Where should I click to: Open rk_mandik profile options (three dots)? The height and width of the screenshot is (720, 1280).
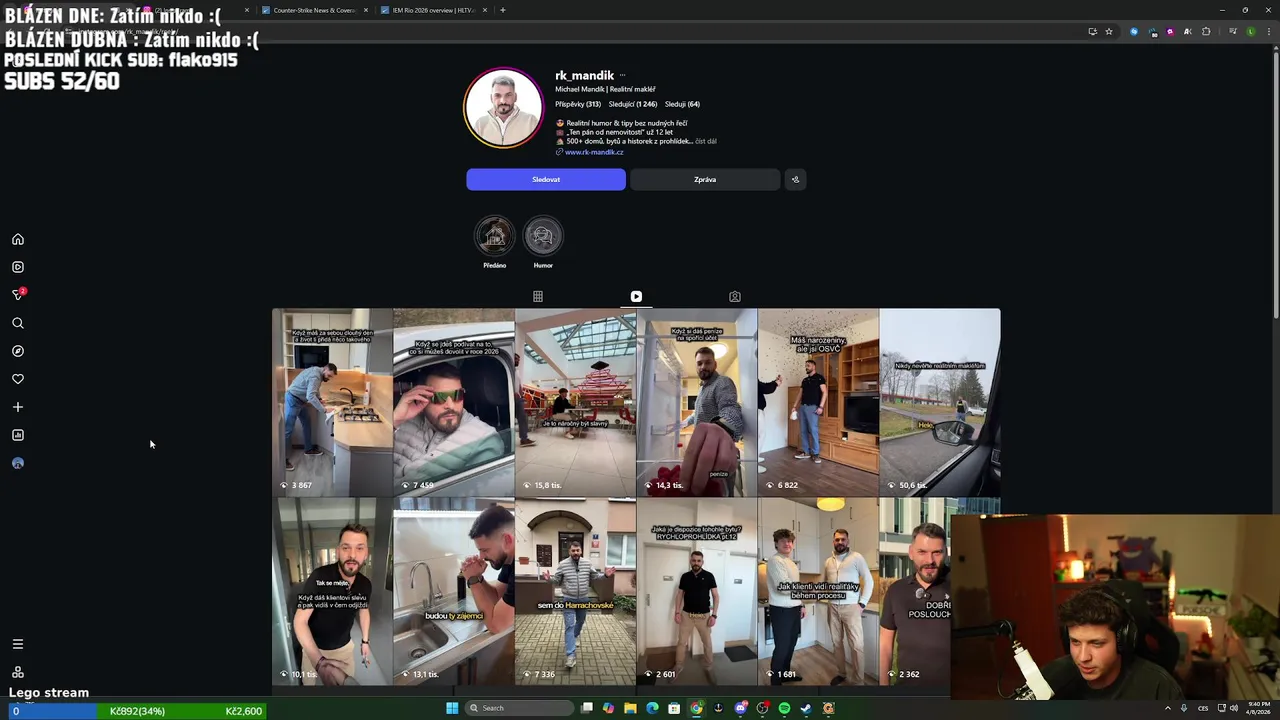pyautogui.click(x=622, y=75)
